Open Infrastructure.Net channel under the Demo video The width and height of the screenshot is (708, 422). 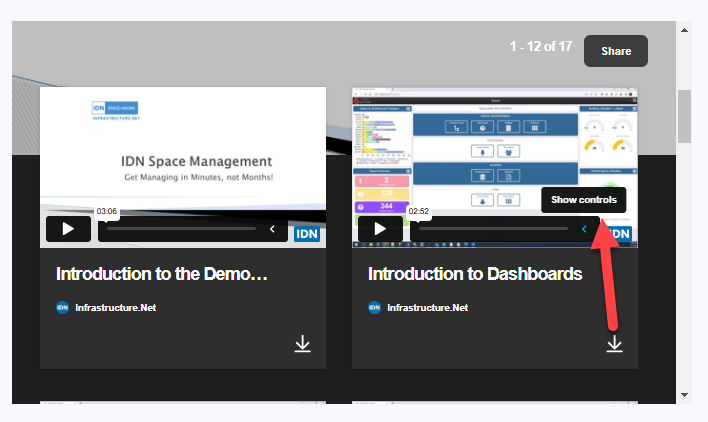coord(116,308)
